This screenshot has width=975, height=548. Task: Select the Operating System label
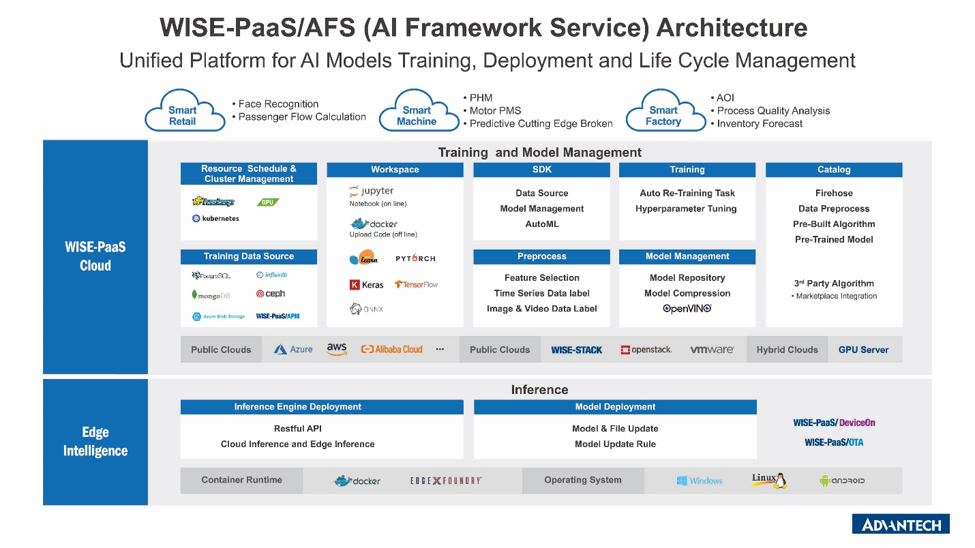pos(583,480)
